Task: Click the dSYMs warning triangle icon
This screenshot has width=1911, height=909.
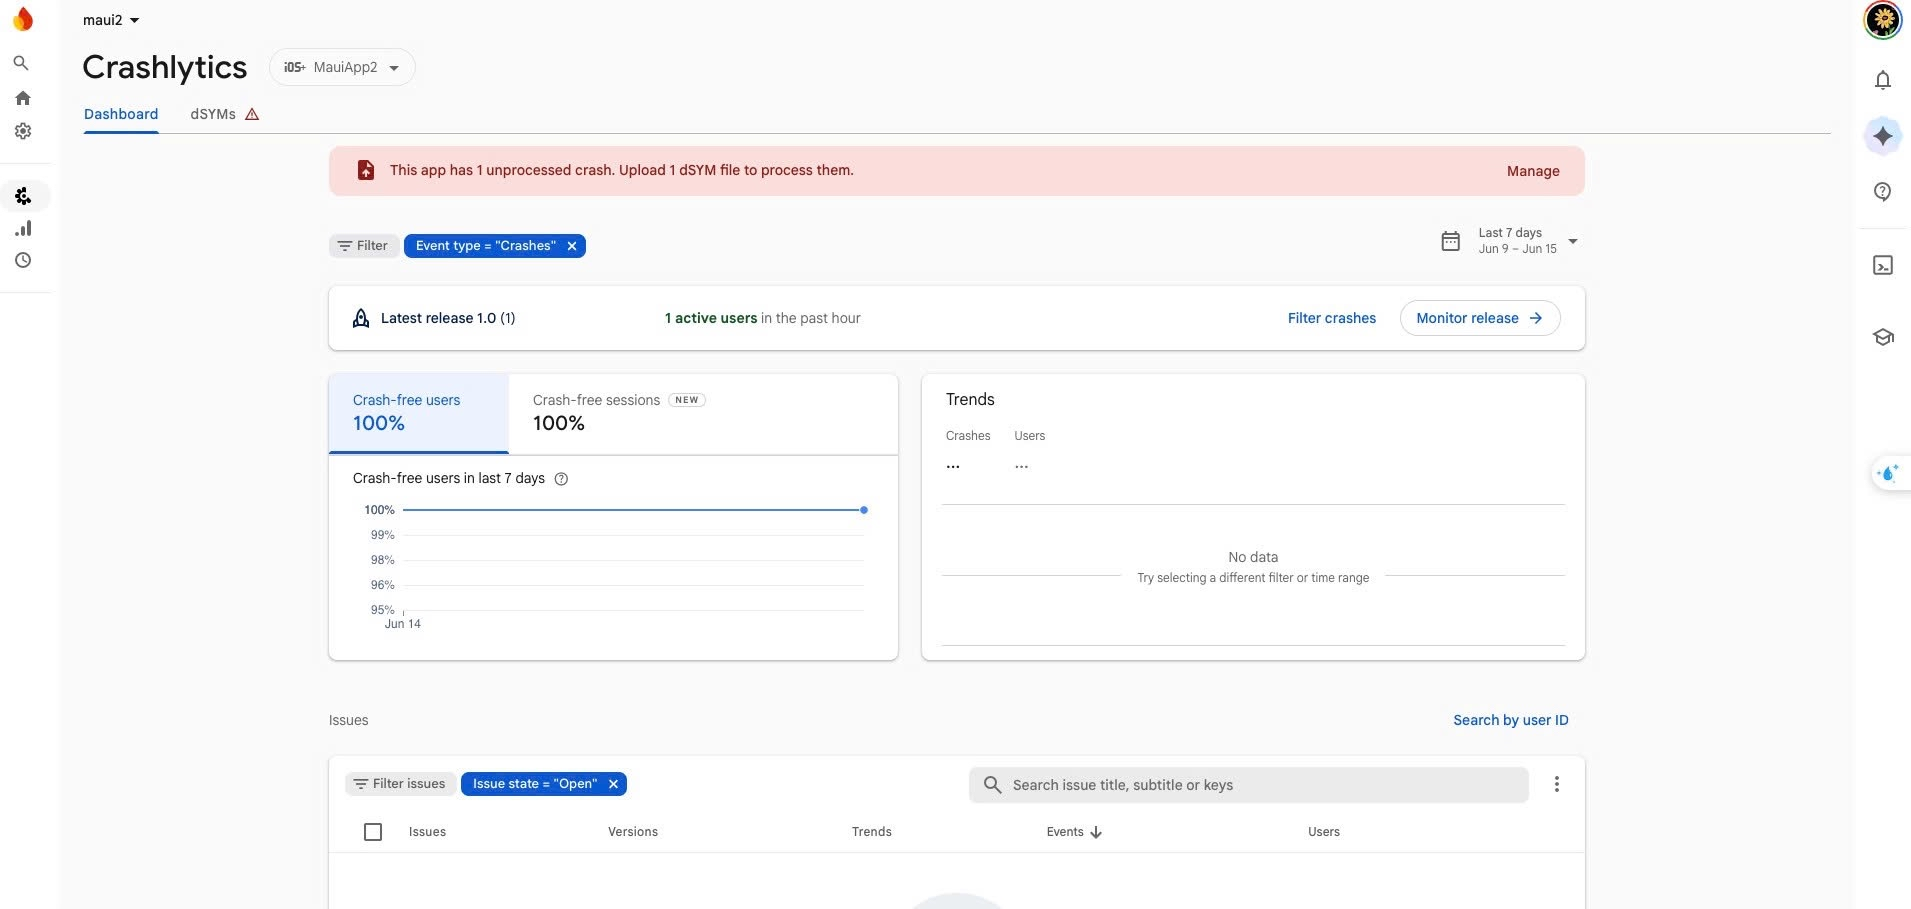Action: pyautogui.click(x=252, y=114)
